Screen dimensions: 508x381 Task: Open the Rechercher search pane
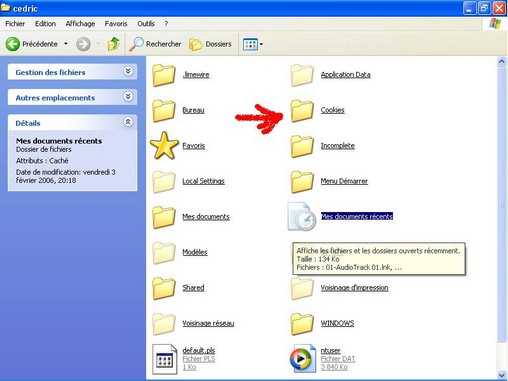(x=155, y=44)
